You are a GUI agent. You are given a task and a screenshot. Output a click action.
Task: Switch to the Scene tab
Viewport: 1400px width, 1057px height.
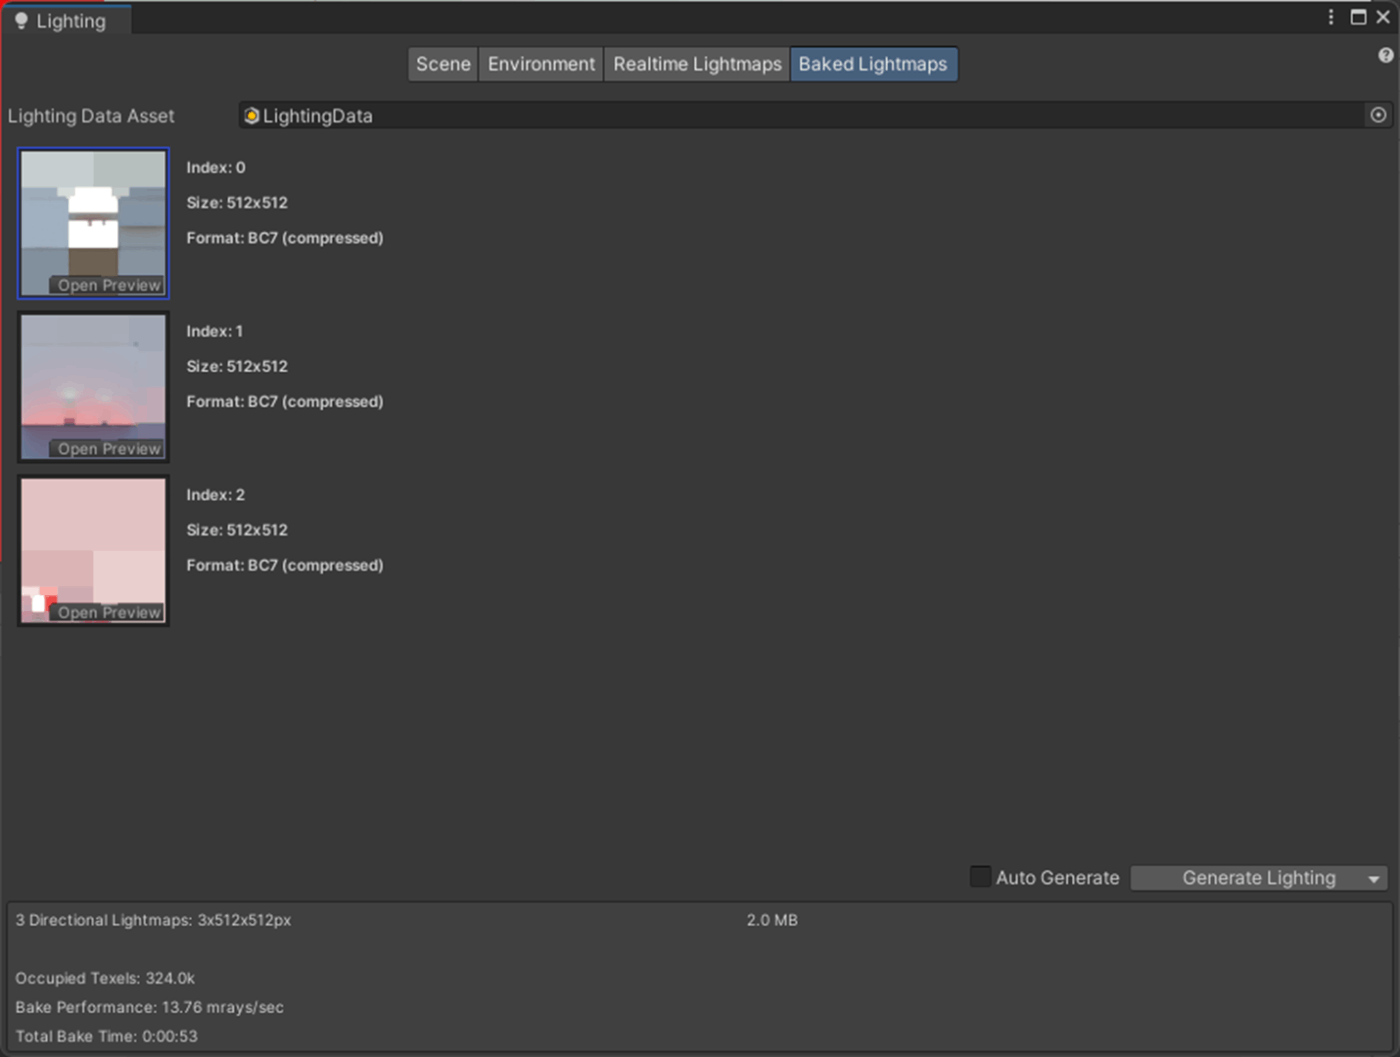[443, 64]
